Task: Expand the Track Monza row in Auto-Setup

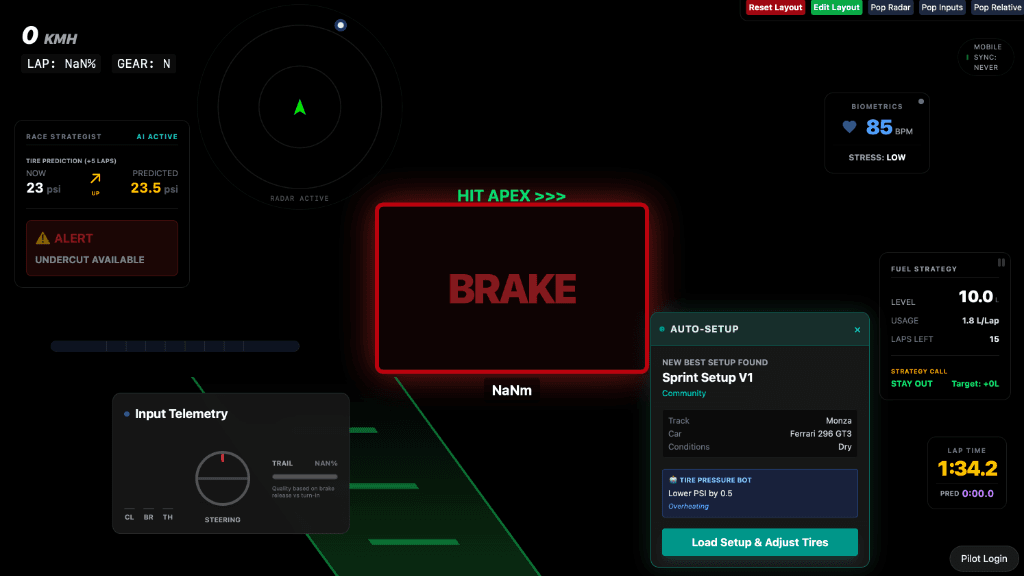Action: [x=760, y=420]
